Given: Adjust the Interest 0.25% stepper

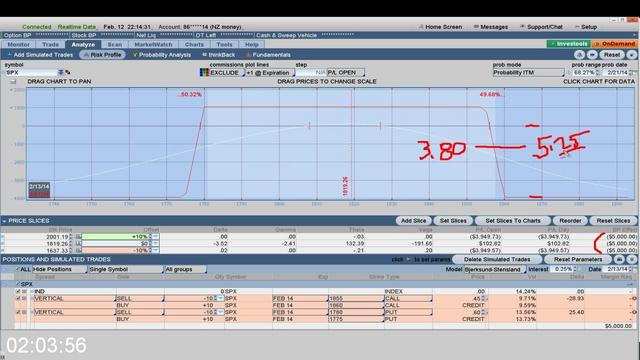Looking at the screenshot, I should click(576, 269).
